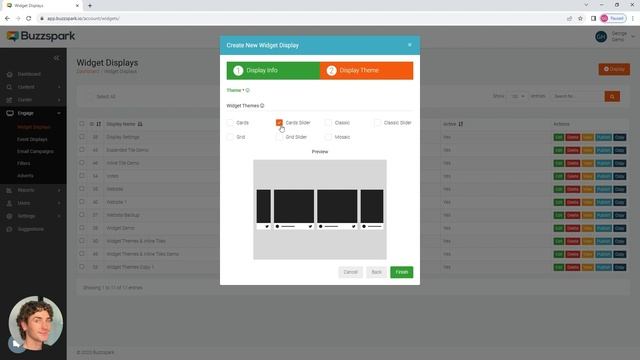This screenshot has height=360, width=640.
Task: Open the George Demo account dropdown arrow
Action: point(633,37)
